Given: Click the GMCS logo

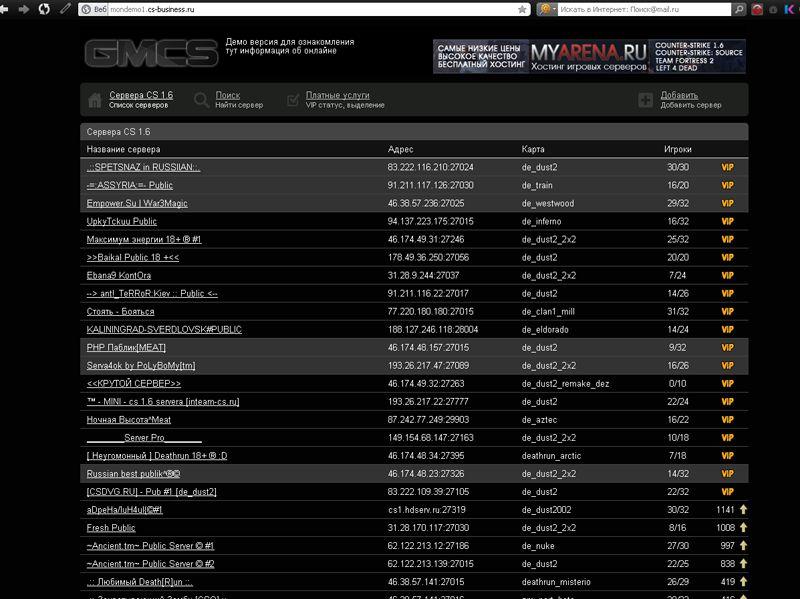Looking at the screenshot, I should [x=151, y=54].
